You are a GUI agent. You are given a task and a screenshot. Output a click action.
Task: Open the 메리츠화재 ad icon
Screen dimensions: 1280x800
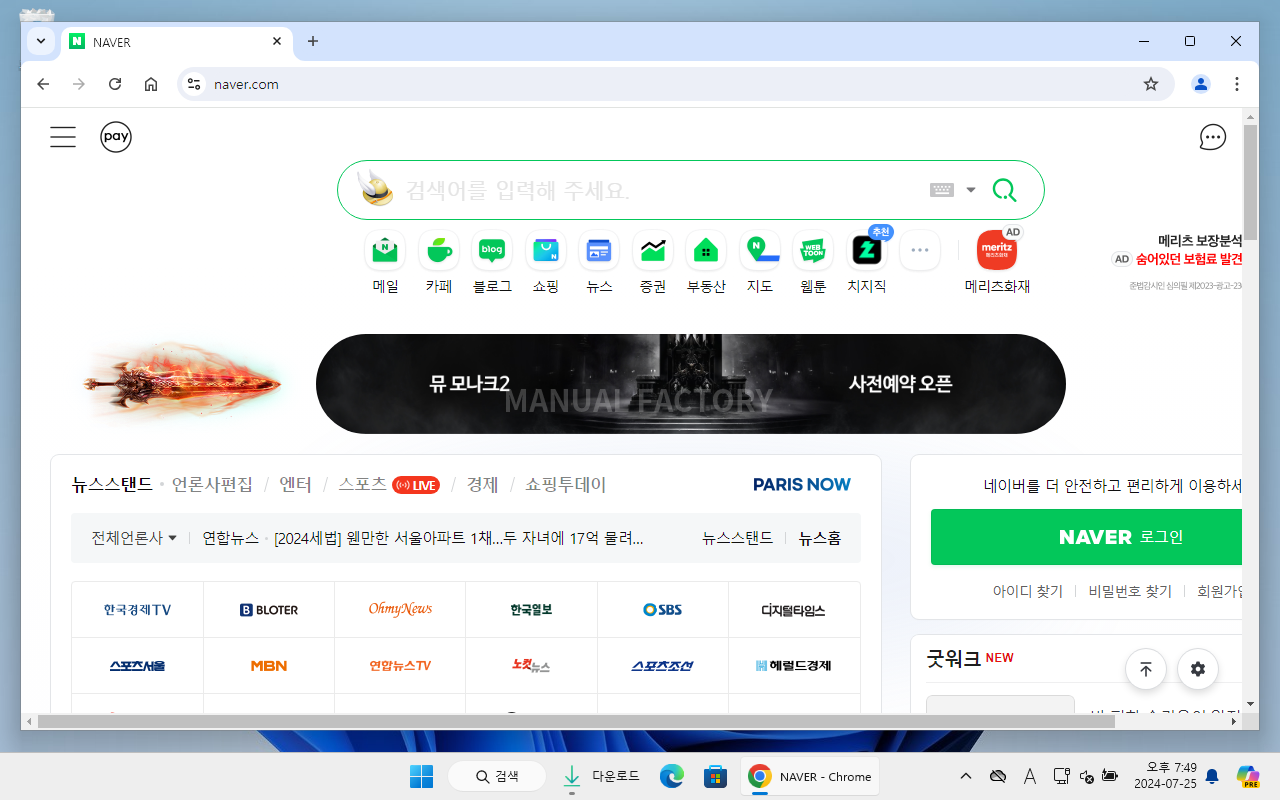[997, 250]
